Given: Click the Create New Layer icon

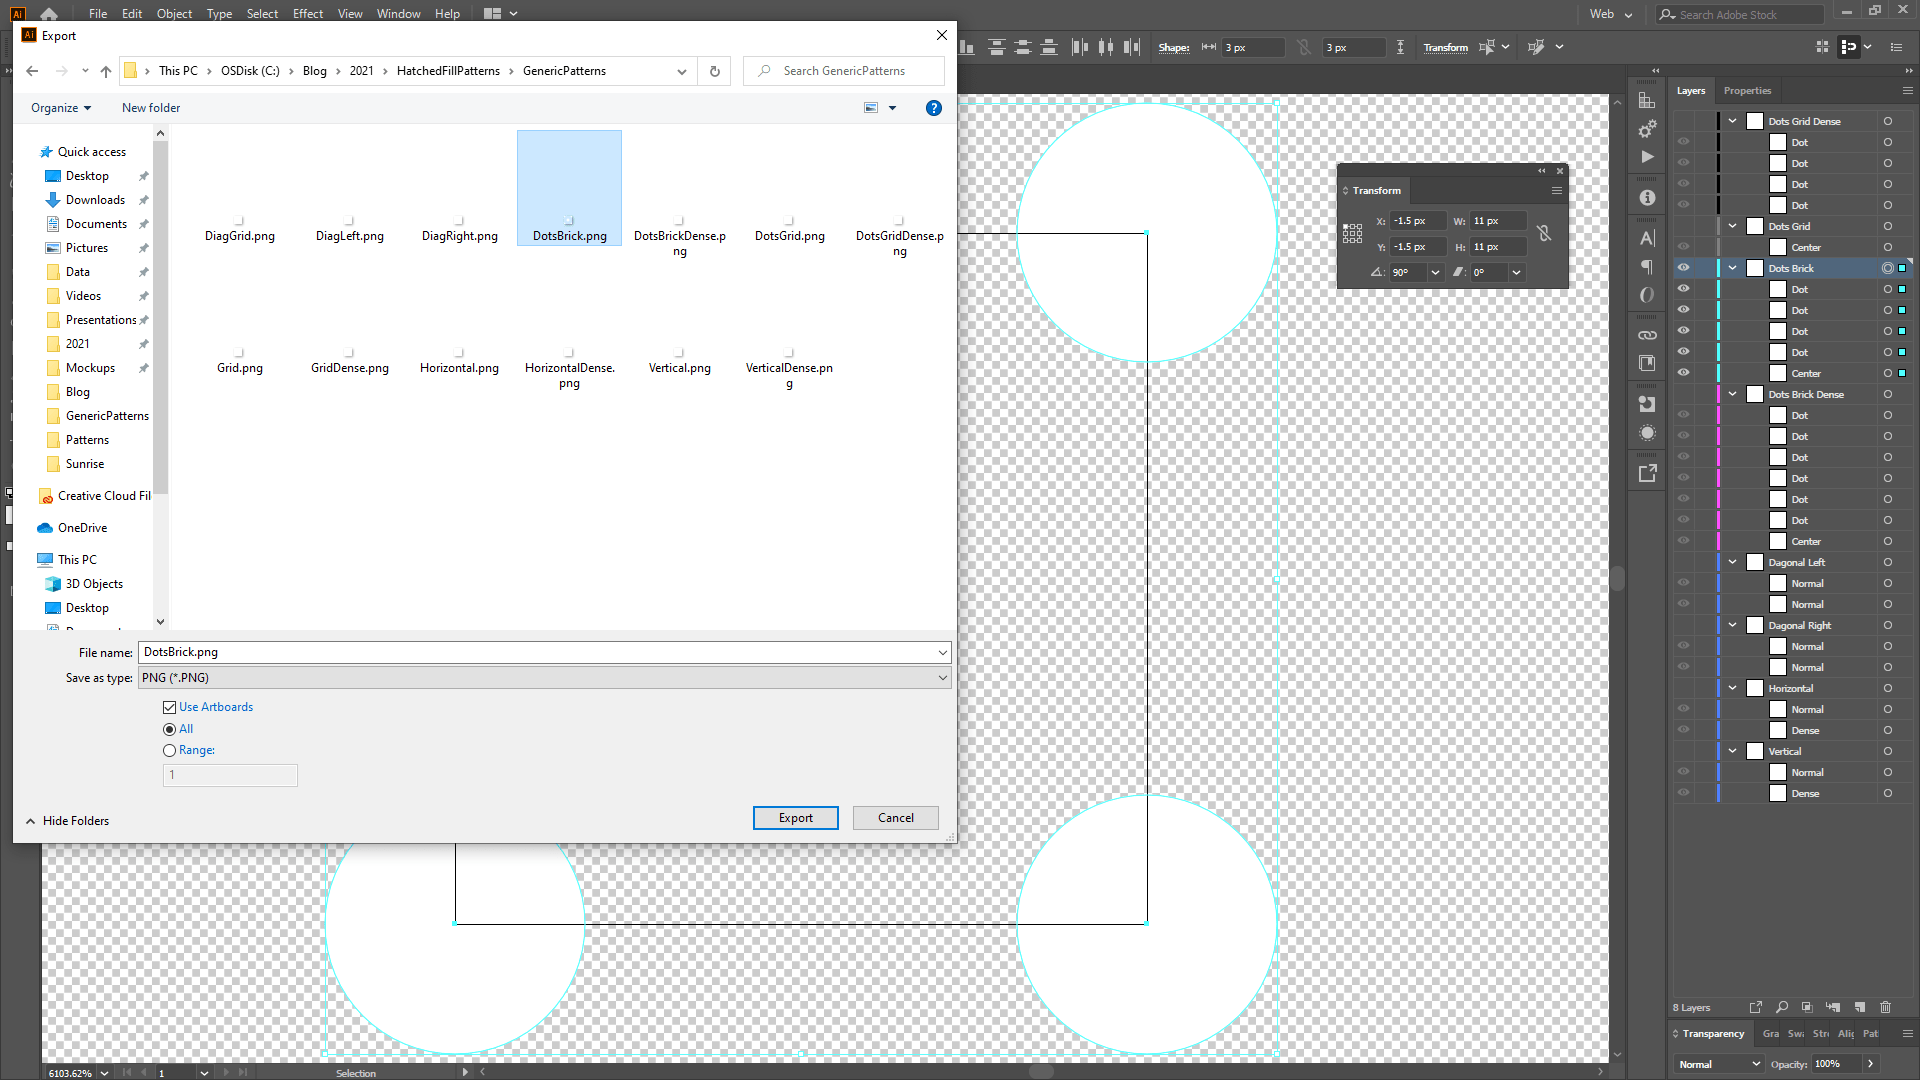Looking at the screenshot, I should 1859,1007.
